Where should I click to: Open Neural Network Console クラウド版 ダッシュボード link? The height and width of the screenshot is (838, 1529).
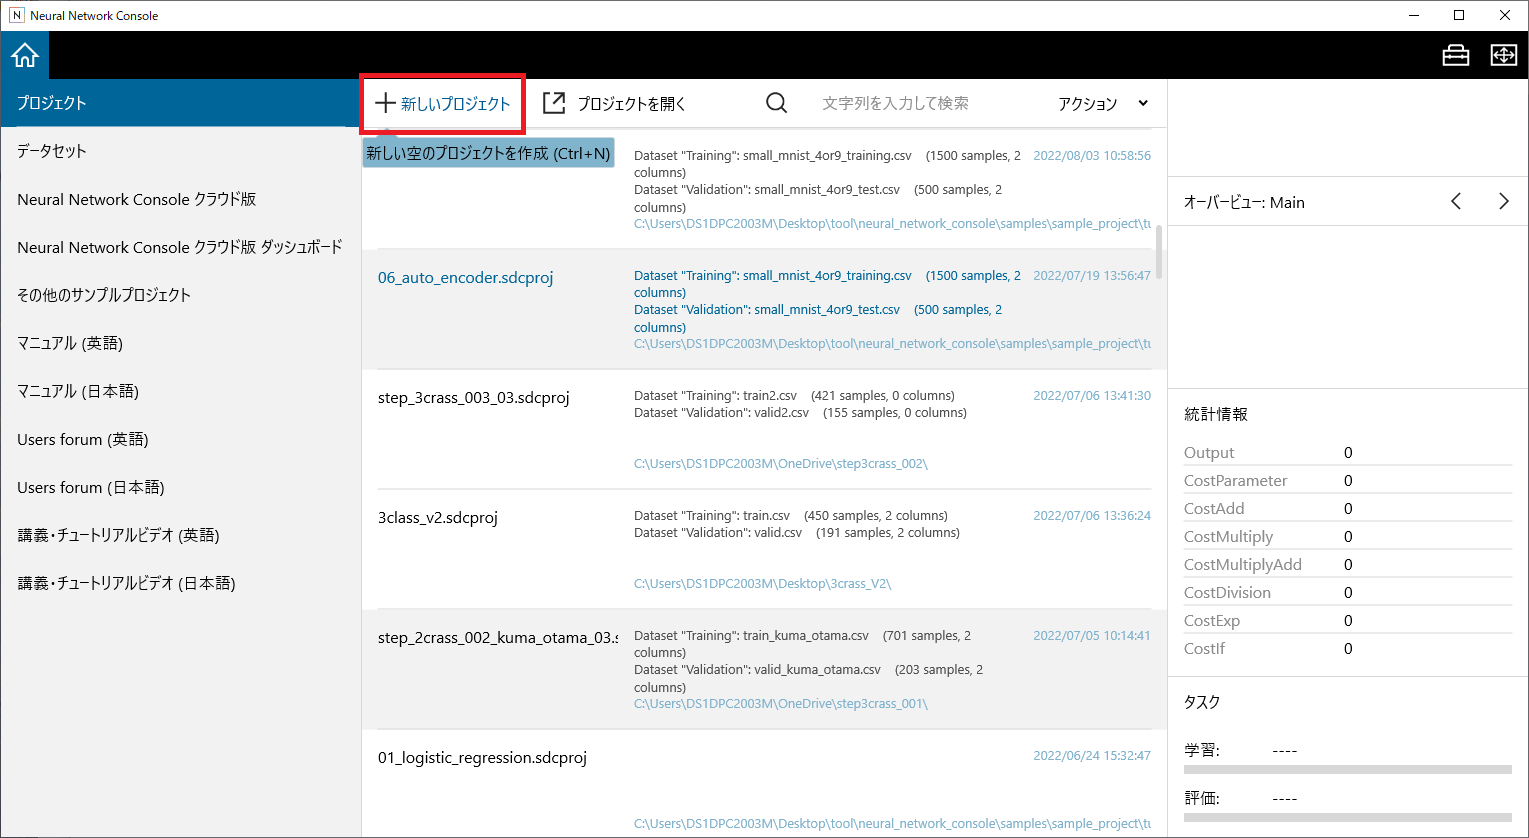click(180, 247)
